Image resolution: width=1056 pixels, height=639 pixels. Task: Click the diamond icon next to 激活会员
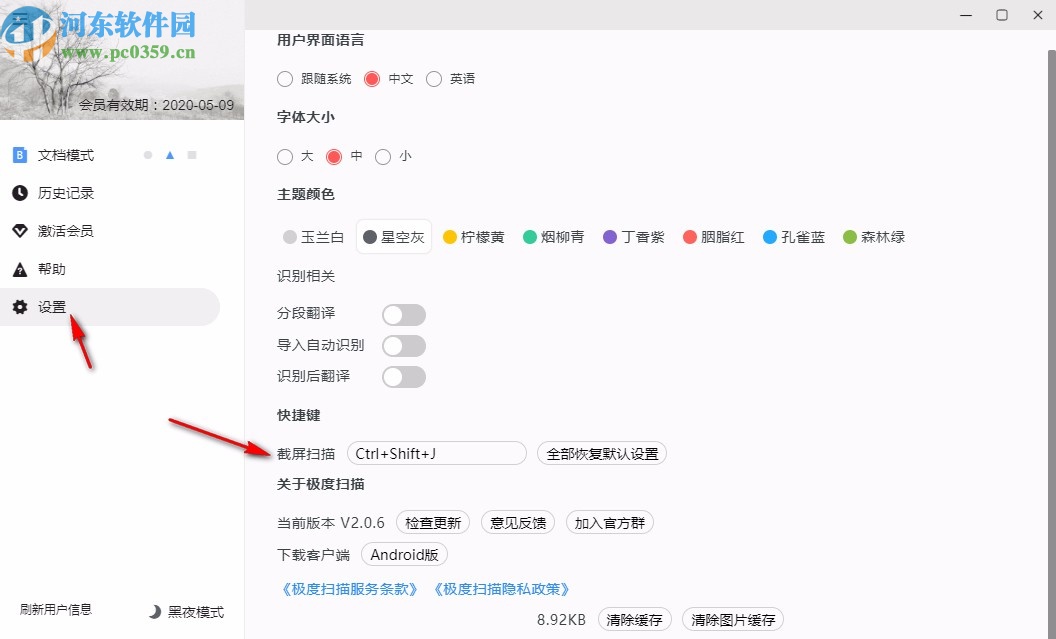[x=21, y=231]
